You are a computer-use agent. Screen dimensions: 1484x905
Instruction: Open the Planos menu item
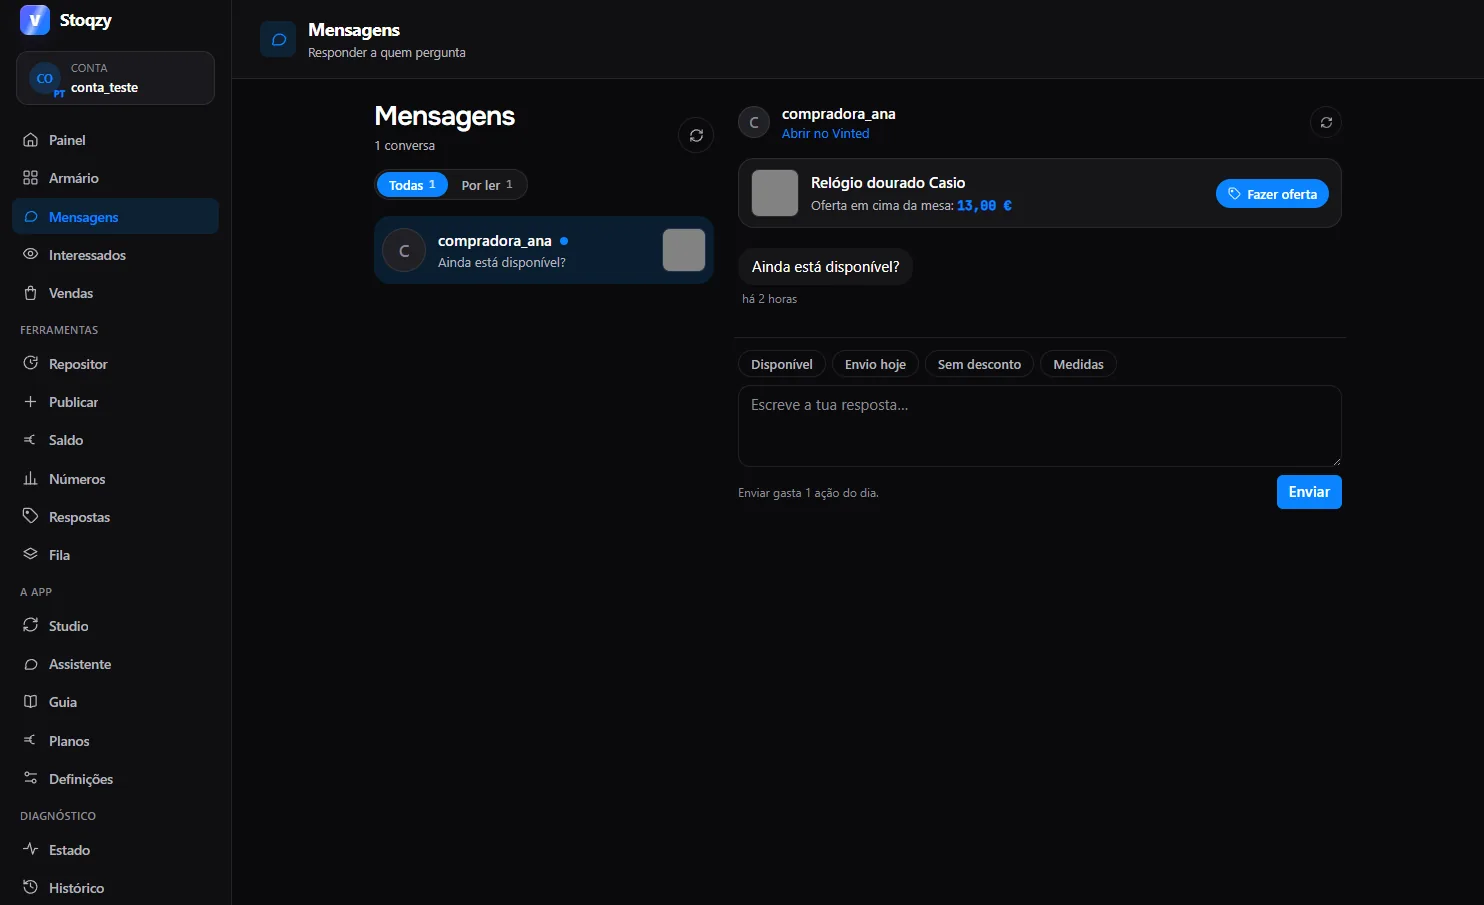pyautogui.click(x=115, y=741)
